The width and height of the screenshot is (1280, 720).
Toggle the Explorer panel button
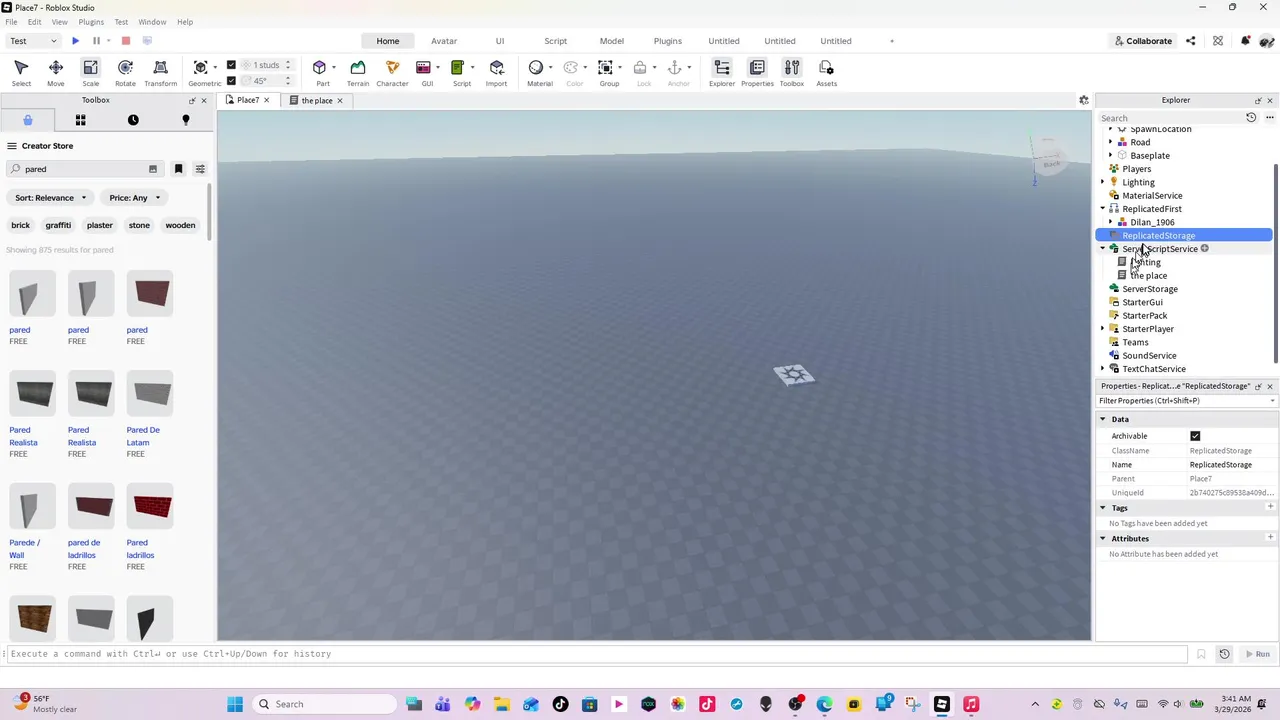722,72
